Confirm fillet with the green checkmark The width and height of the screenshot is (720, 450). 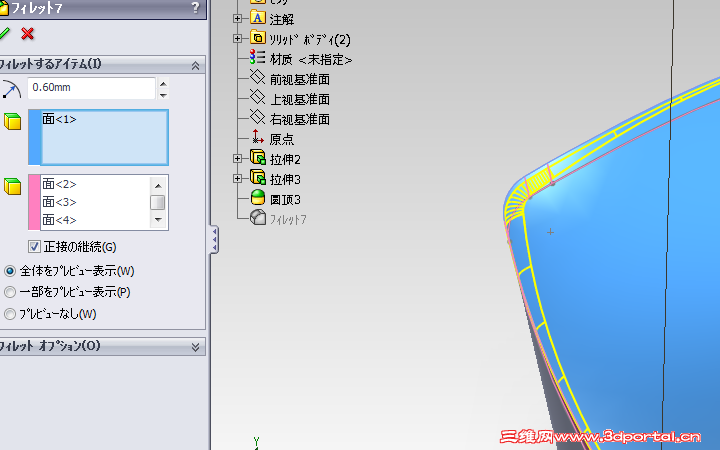coord(4,34)
